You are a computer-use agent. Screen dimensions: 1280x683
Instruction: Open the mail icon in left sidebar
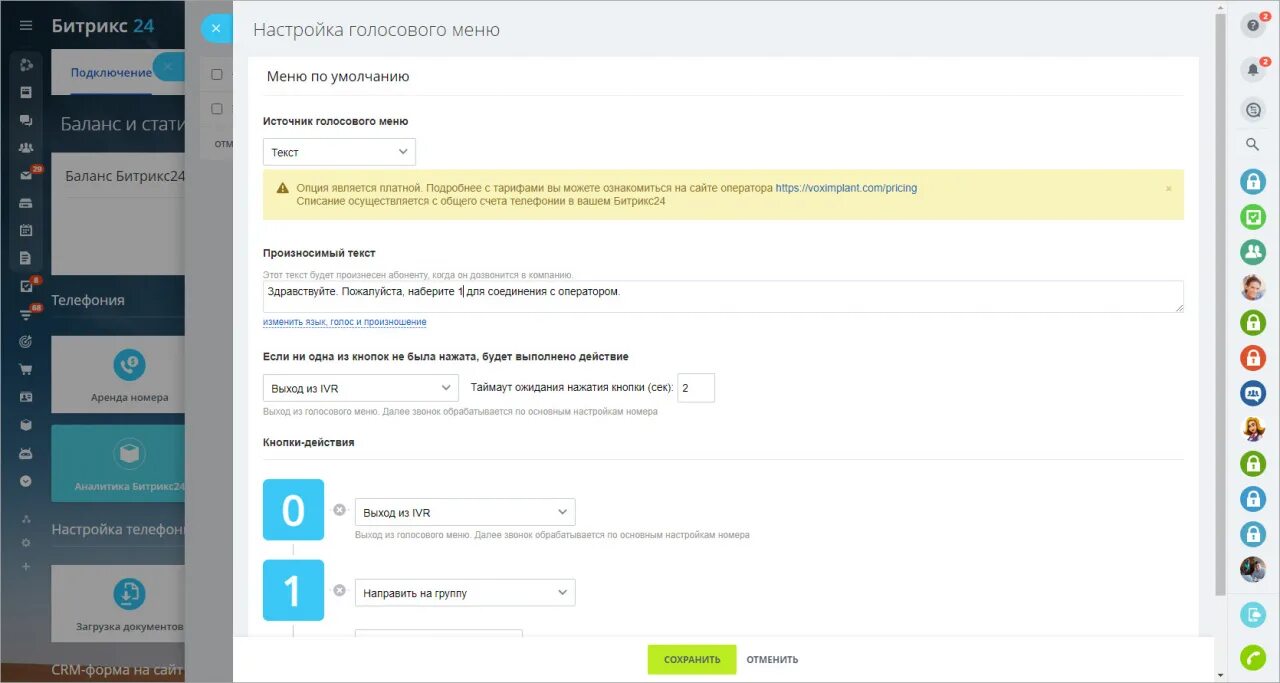[26, 176]
